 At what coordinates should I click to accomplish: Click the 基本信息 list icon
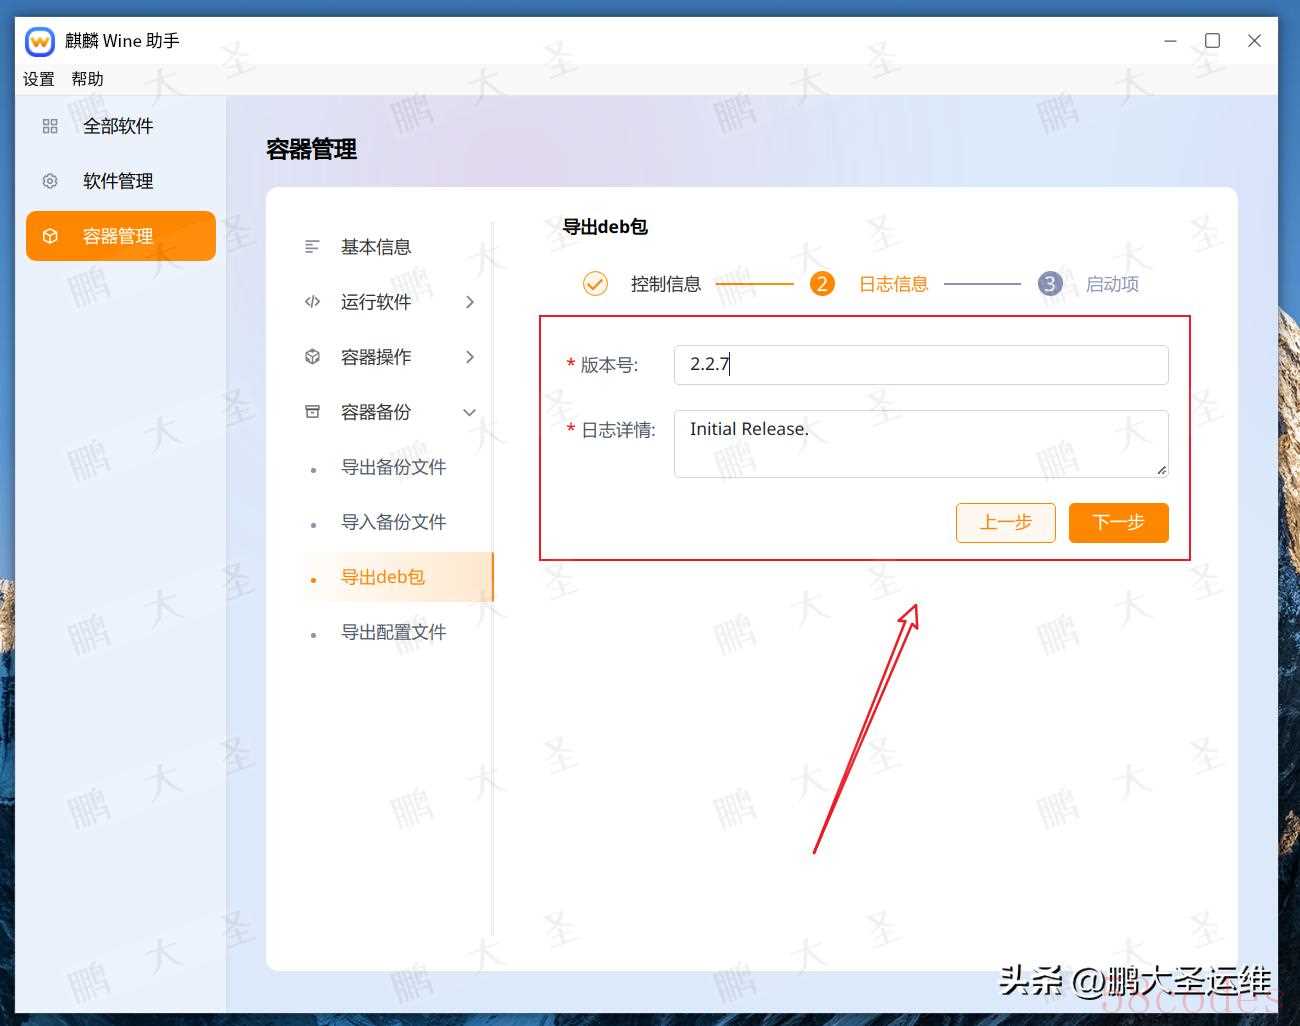312,247
